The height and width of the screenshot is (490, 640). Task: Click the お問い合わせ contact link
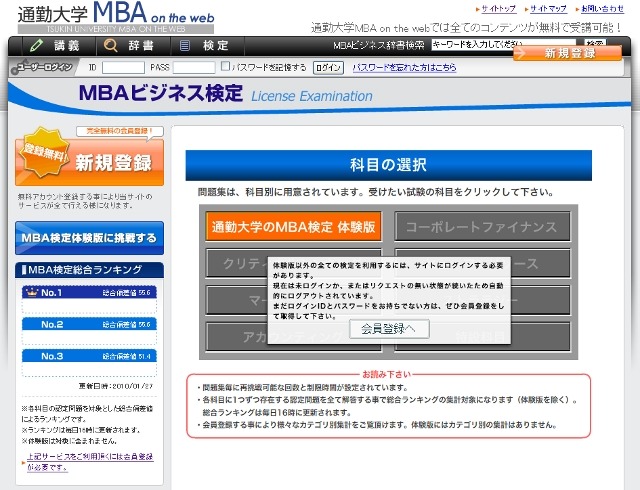pos(603,8)
